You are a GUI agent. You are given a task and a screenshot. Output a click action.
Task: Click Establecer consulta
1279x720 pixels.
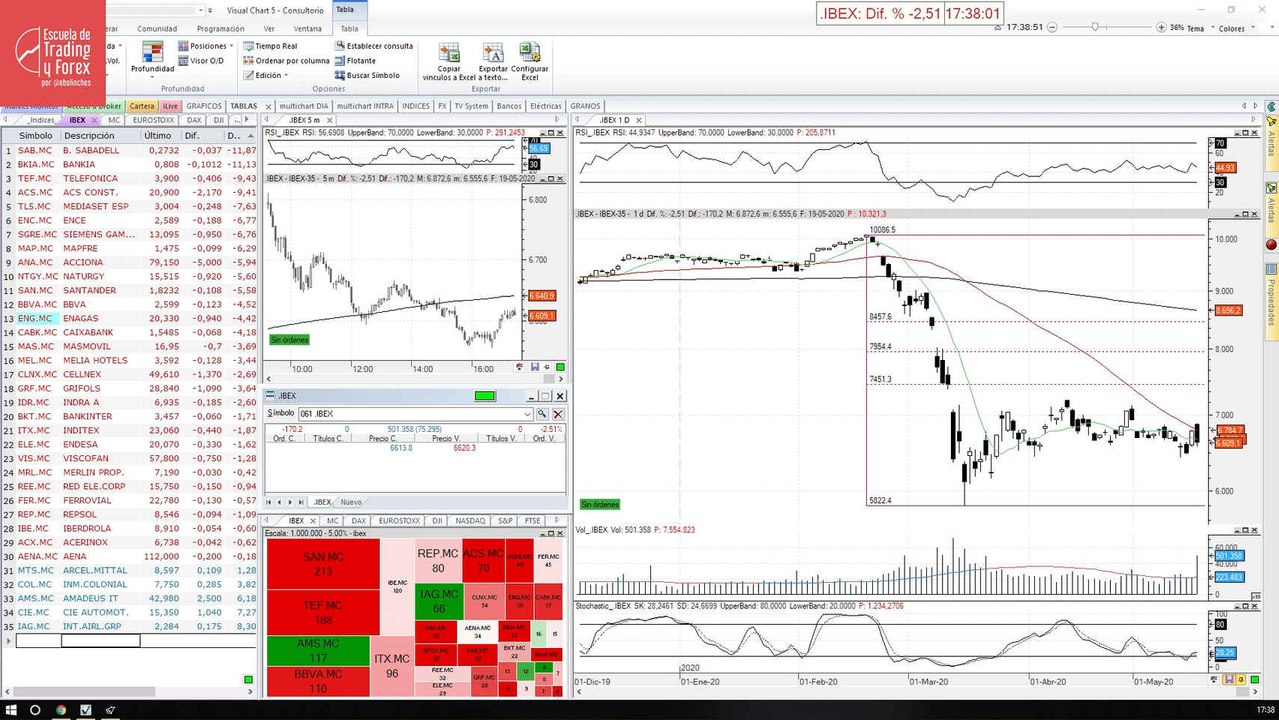point(373,46)
